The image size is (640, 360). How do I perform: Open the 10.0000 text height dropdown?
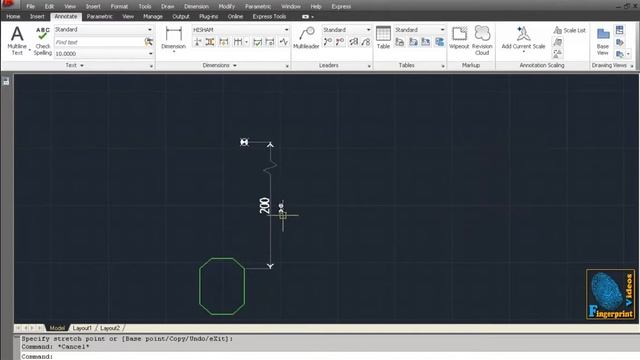[x=151, y=53]
